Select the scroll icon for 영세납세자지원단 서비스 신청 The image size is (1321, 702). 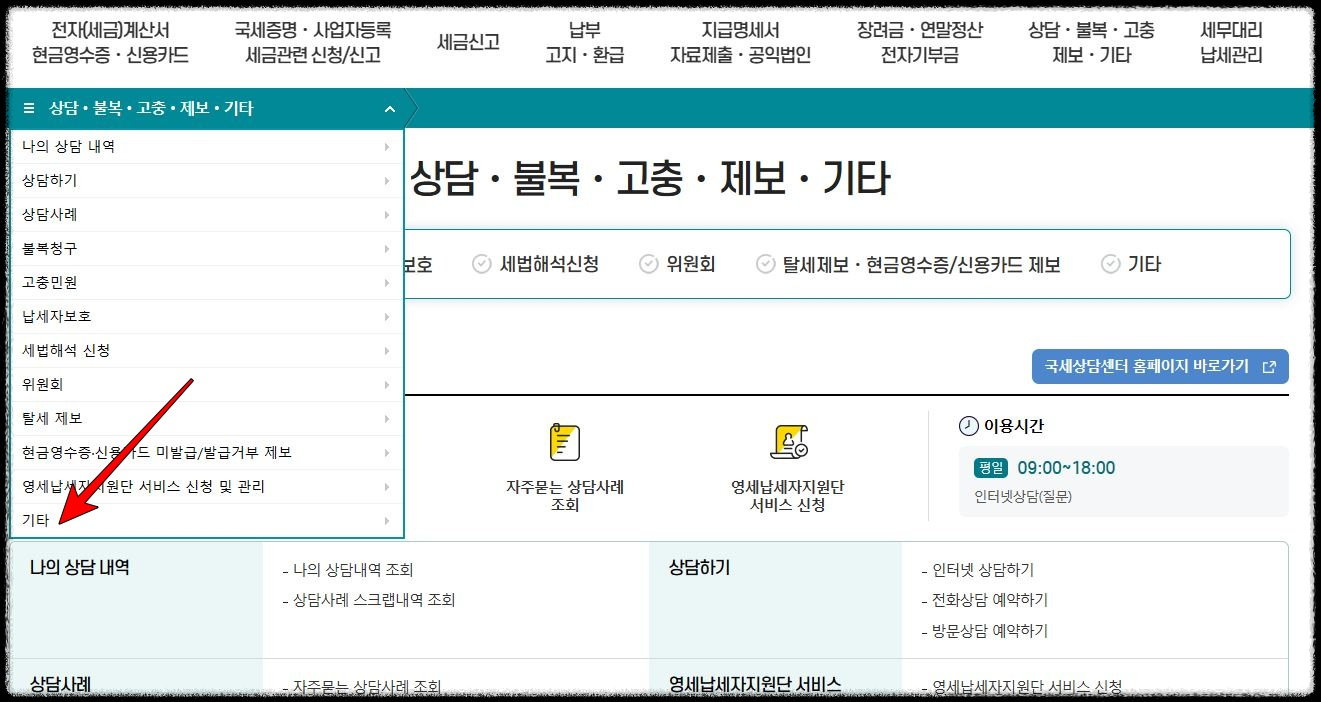pos(790,440)
